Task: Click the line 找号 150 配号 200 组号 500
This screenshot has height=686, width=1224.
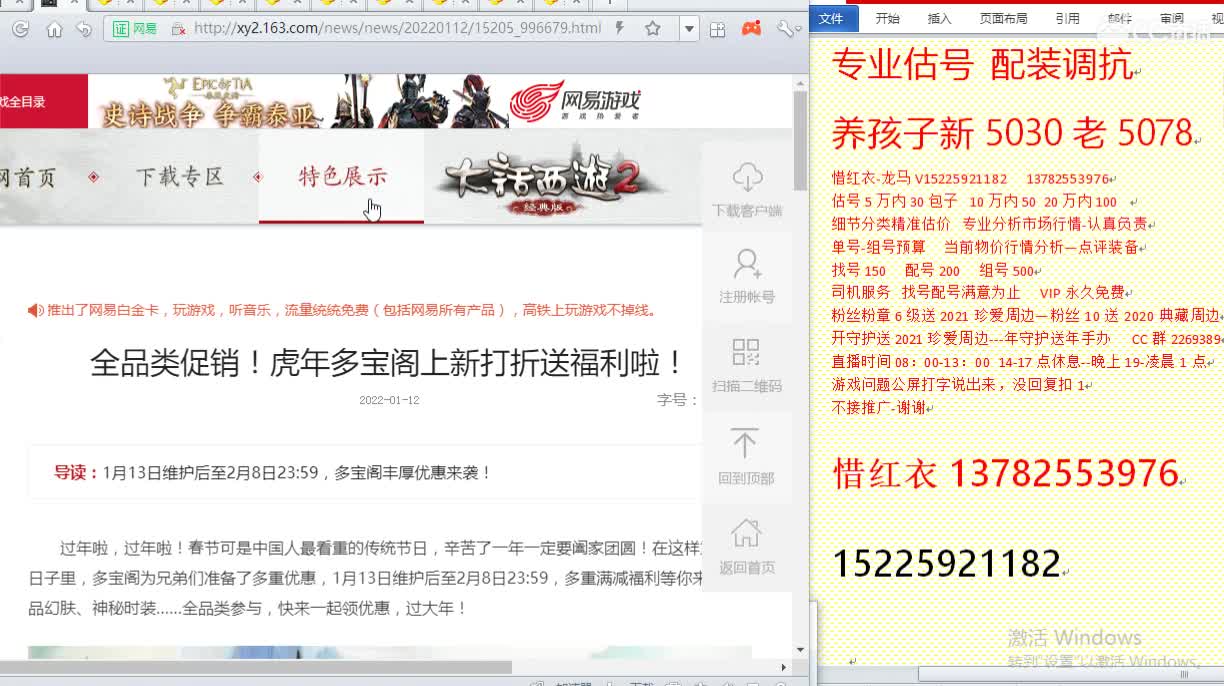Action: [934, 270]
